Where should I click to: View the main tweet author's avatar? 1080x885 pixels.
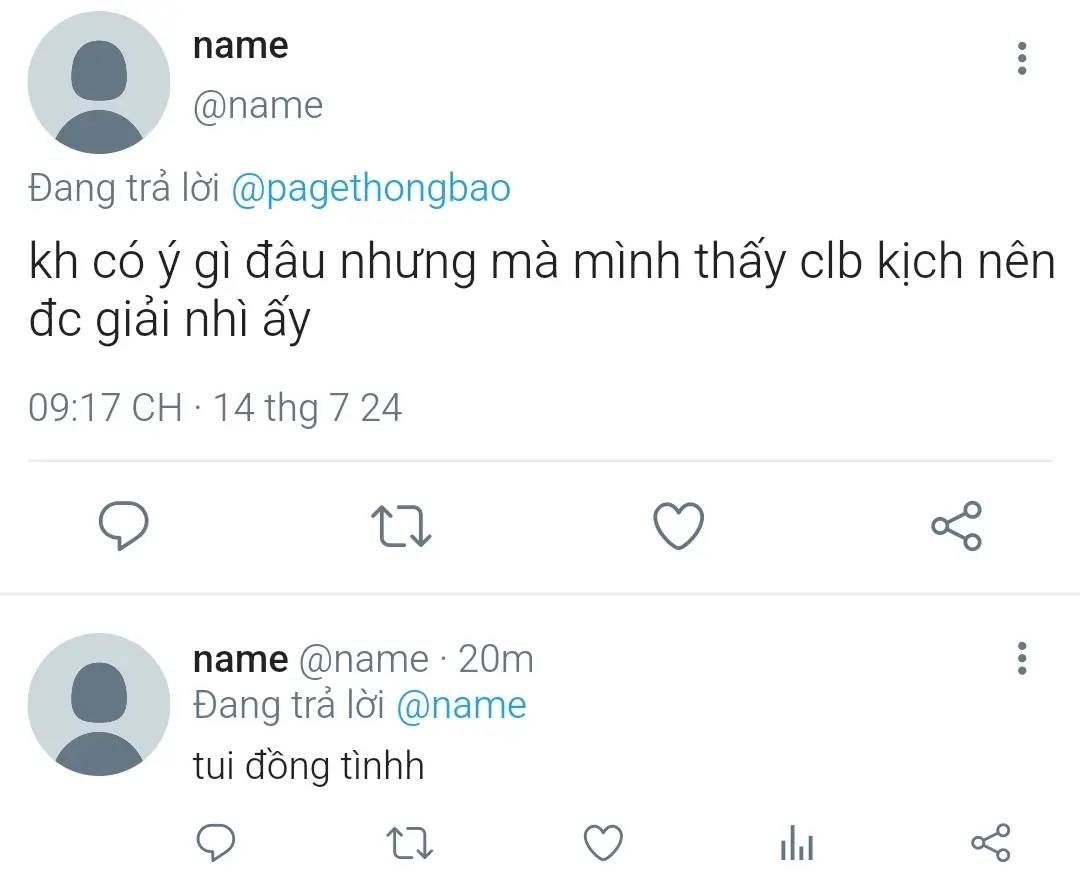point(99,83)
